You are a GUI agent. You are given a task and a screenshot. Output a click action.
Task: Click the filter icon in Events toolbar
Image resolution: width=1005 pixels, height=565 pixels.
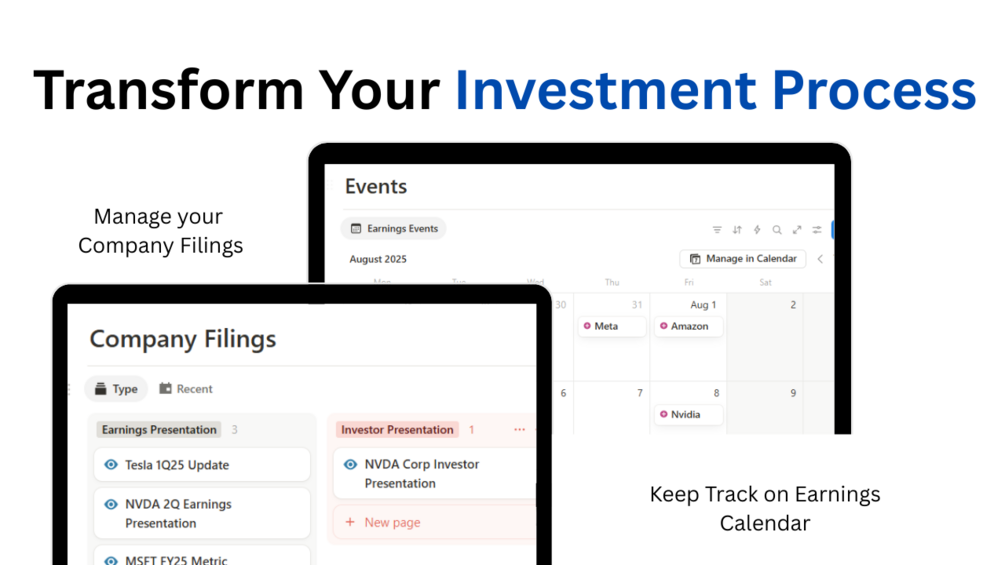(x=717, y=230)
